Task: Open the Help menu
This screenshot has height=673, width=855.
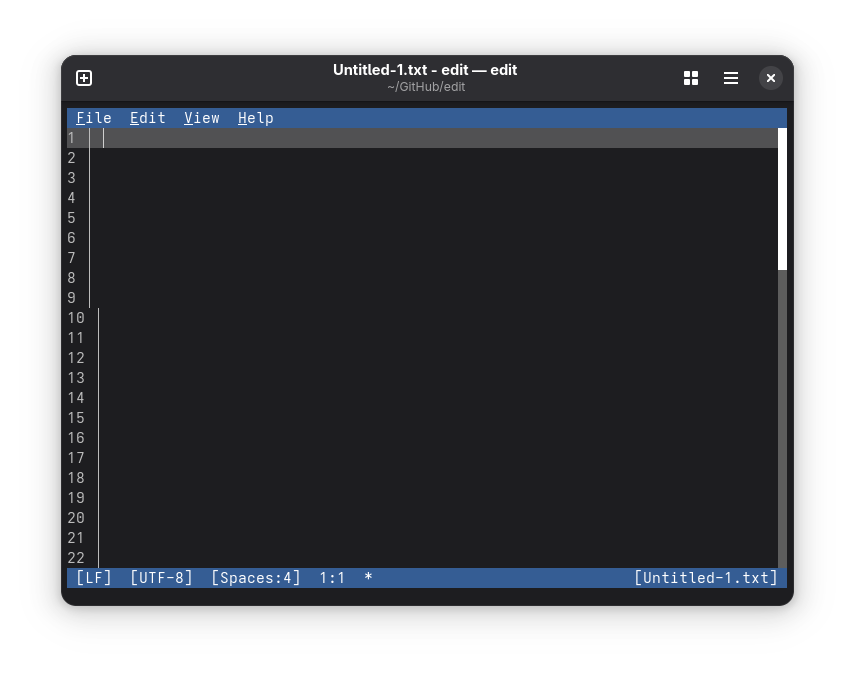Action: click(x=256, y=118)
